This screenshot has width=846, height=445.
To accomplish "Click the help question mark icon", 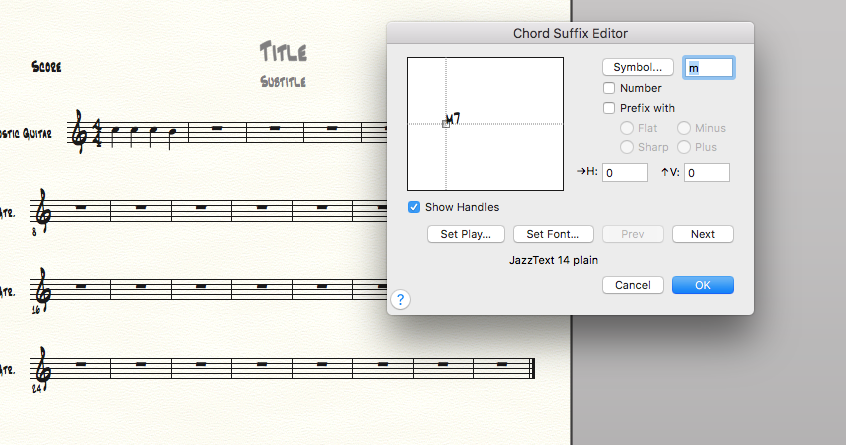I will point(399,299).
